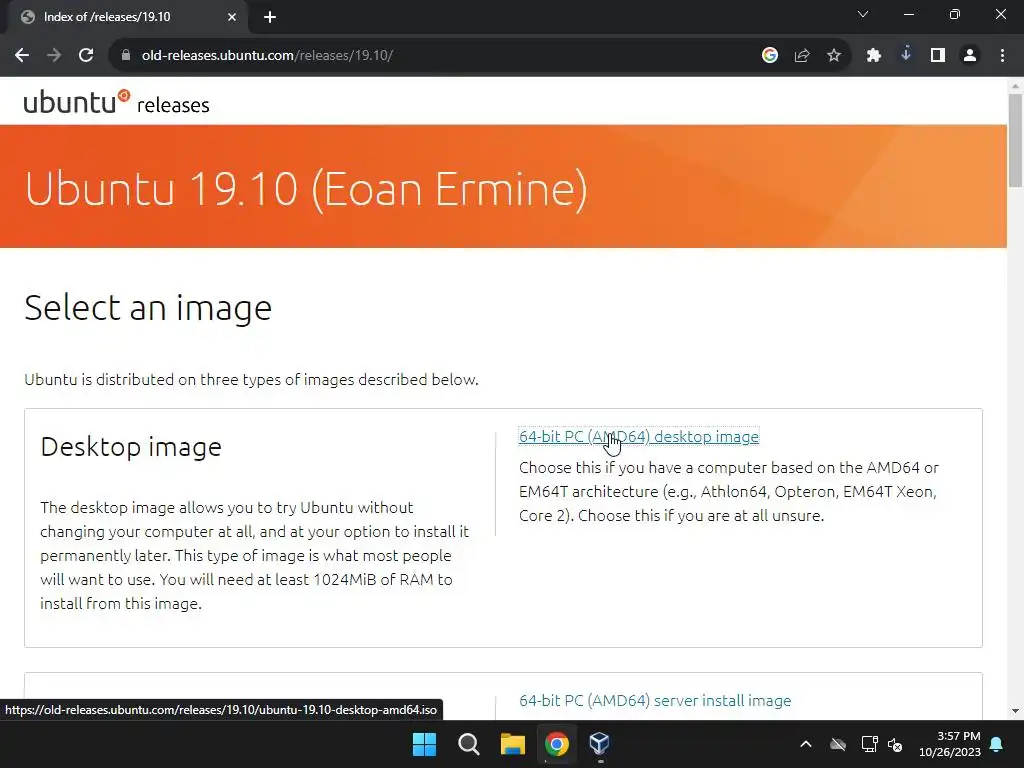Image resolution: width=1024 pixels, height=768 pixels.
Task: Open VirtualBox from the taskbar
Action: click(x=600, y=744)
